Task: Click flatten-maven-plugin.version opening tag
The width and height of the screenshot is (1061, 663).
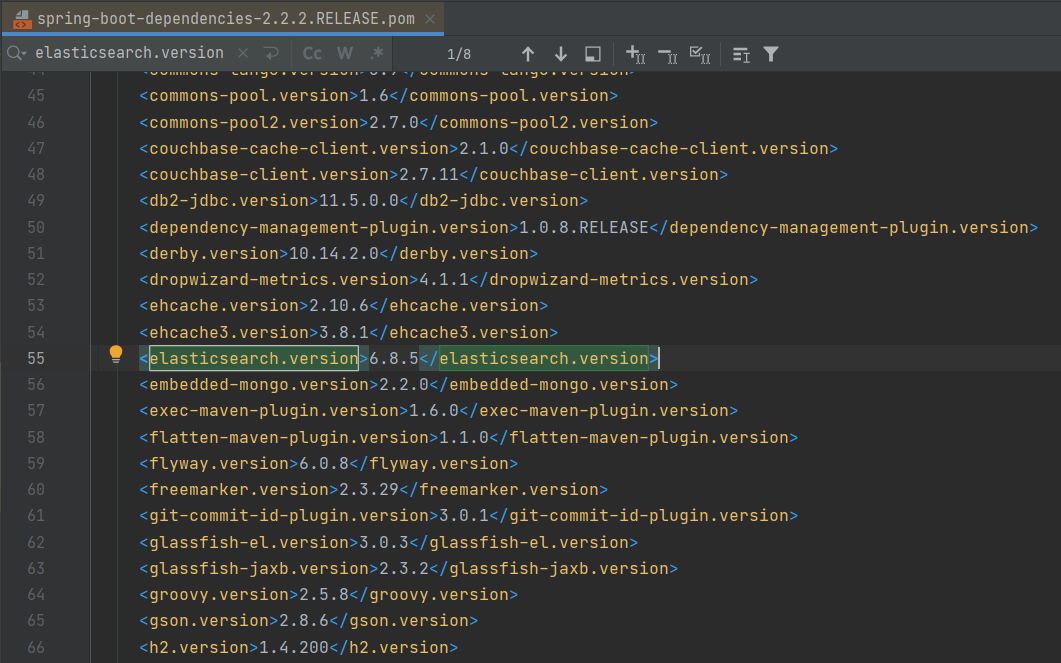Action: pyautogui.click(x=289, y=437)
